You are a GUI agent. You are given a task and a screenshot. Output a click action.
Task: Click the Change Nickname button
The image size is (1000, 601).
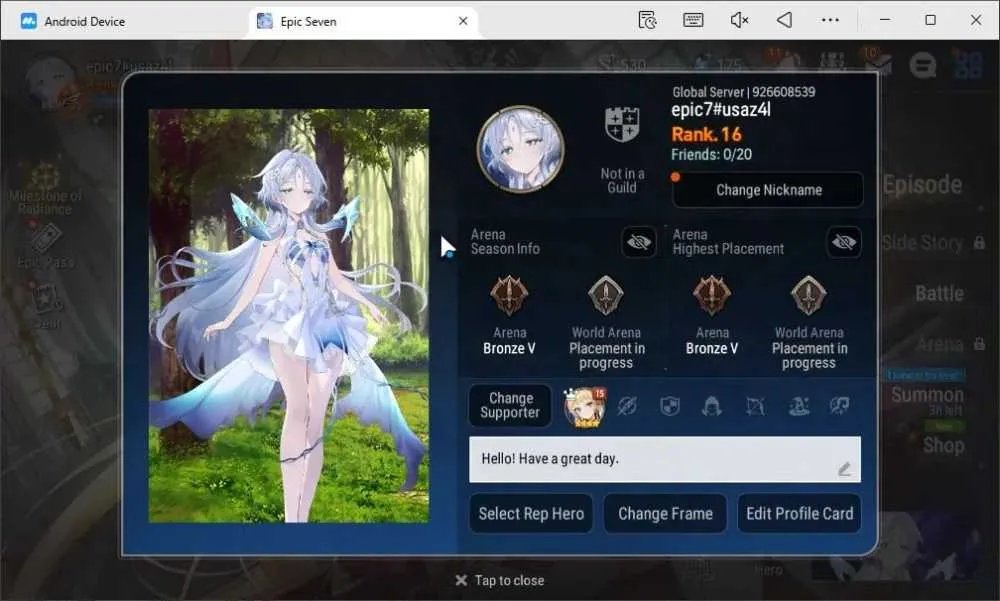pos(768,189)
